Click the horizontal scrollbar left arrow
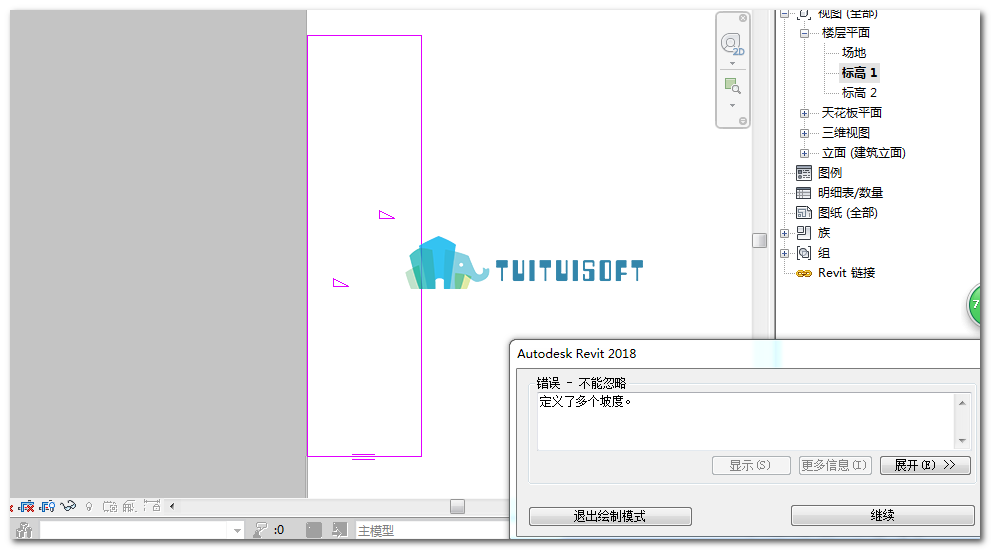The height and width of the screenshot is (550, 991). tap(172, 506)
